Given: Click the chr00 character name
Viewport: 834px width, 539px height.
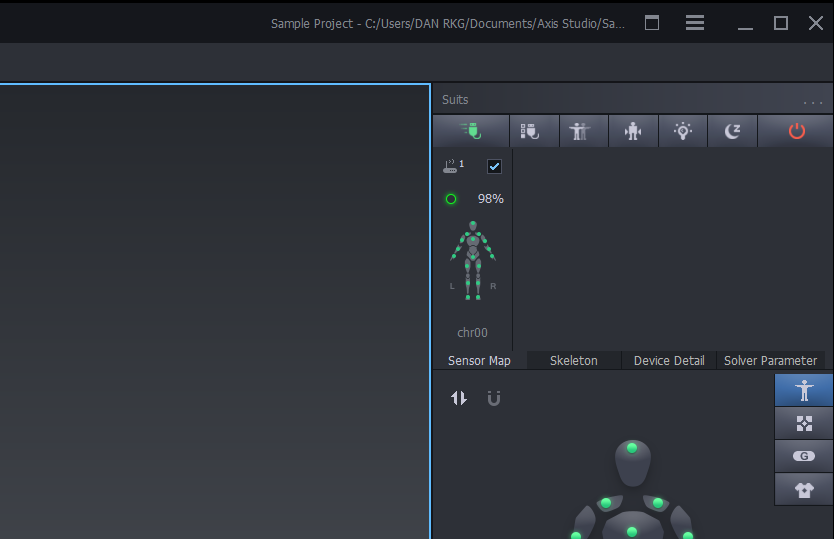Looking at the screenshot, I should pos(472,333).
